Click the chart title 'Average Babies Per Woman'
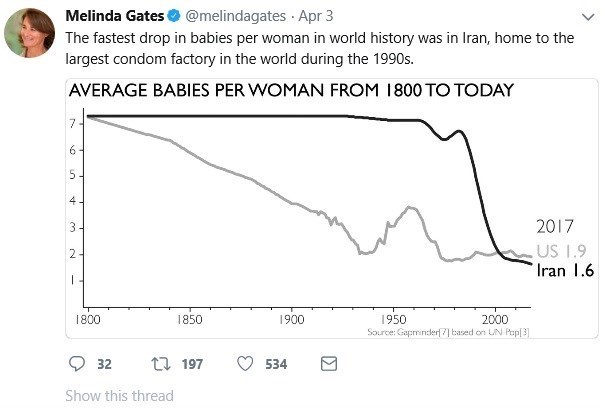The height and width of the screenshot is (410, 604). click(x=290, y=90)
